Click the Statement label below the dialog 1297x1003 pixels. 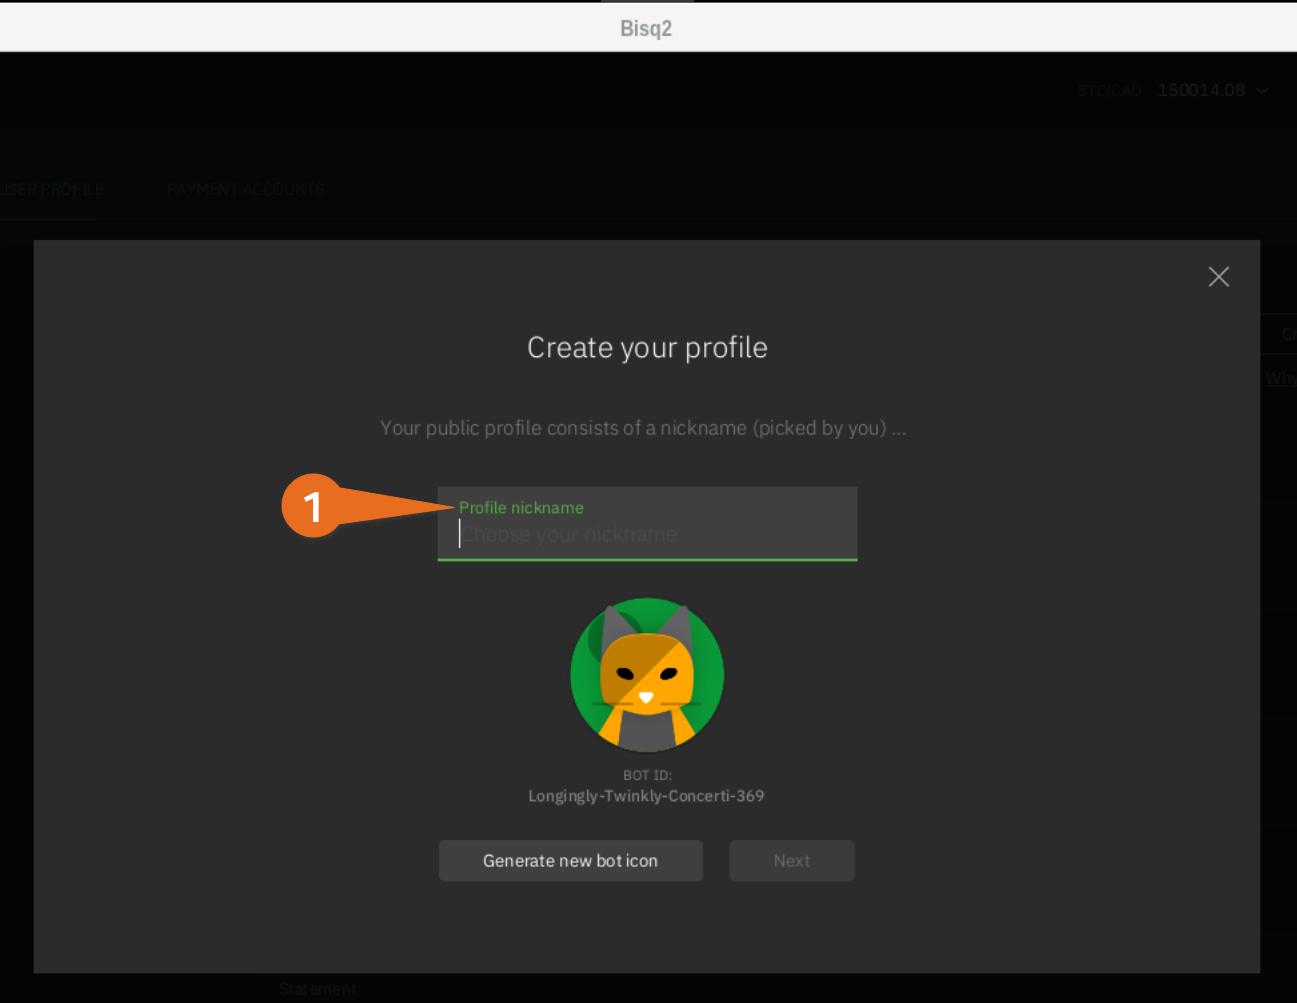pyautogui.click(x=317, y=989)
